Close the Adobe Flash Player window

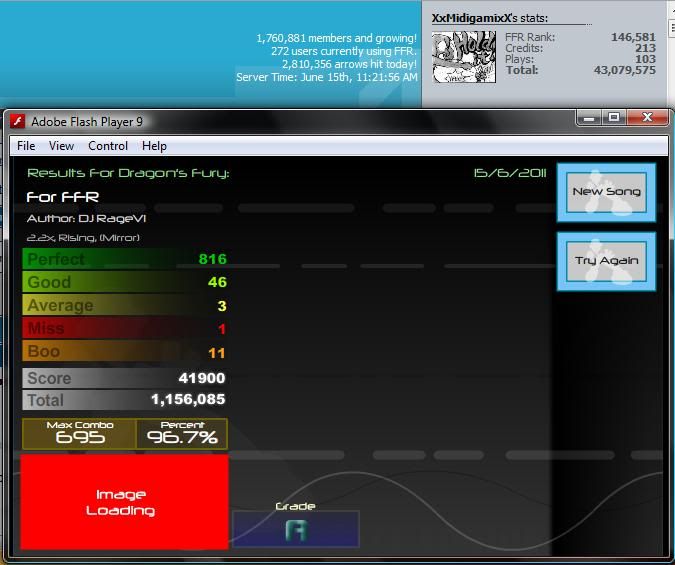point(648,118)
